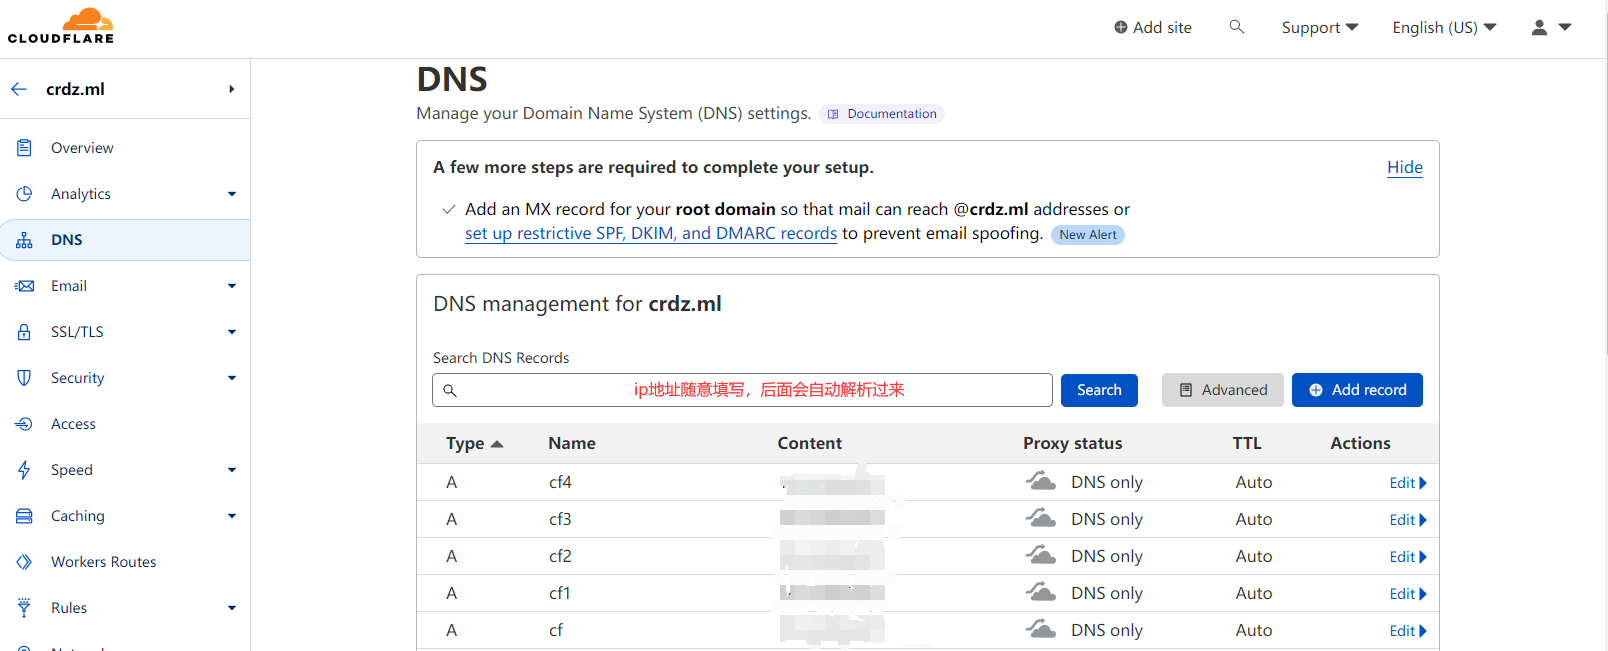Screen dimensions: 1608x651
Task: Open SPF, DKIM, and DMARC records link
Action: (x=651, y=234)
